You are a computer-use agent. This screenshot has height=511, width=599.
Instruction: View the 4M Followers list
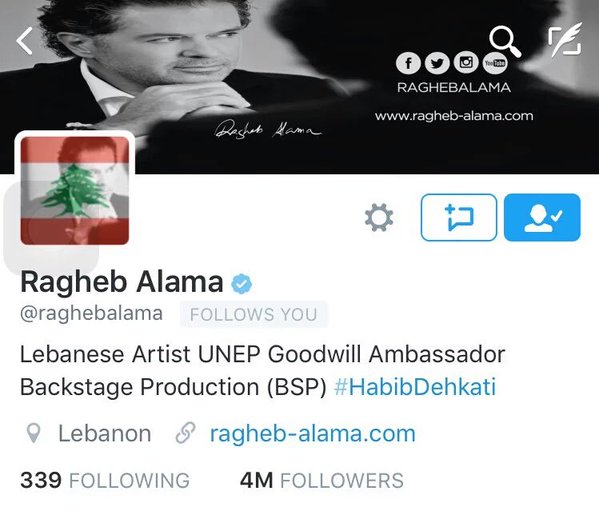pos(322,480)
